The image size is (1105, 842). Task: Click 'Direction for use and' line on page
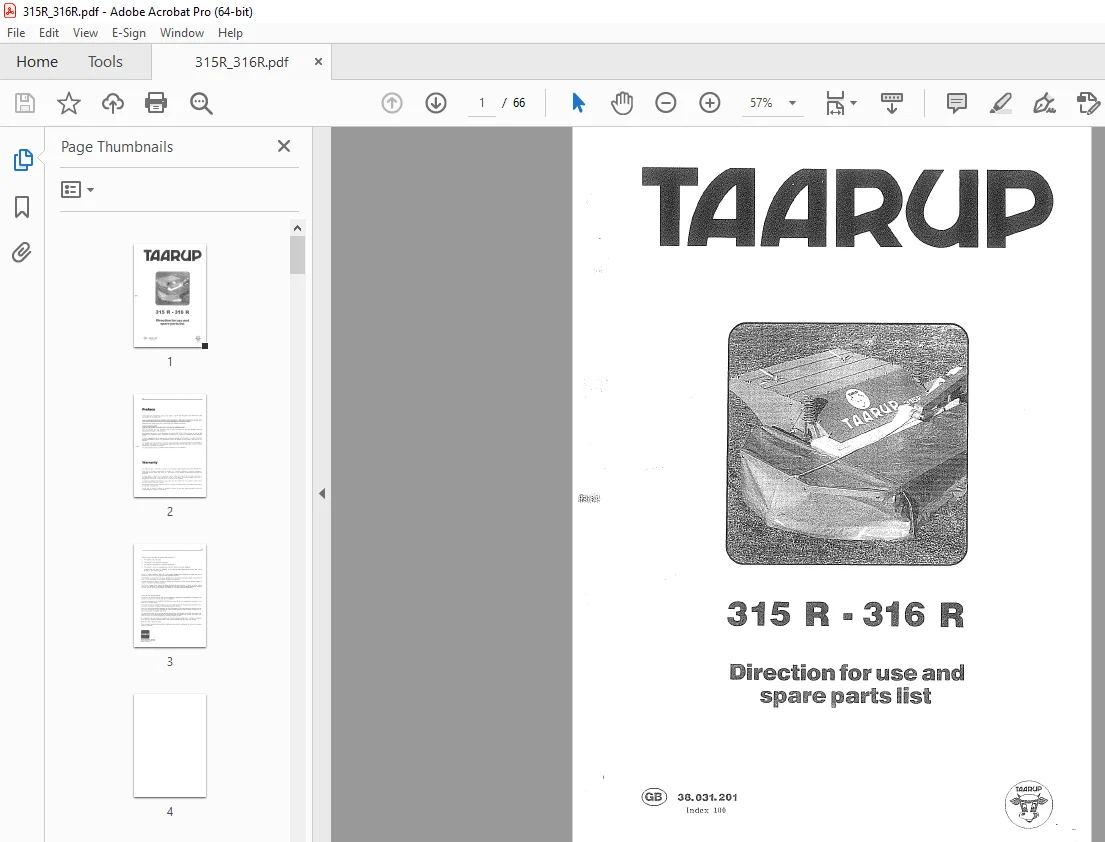click(846, 673)
